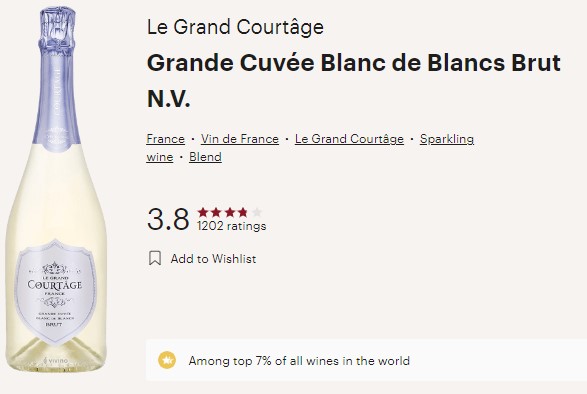Click the 1202 ratings count
587x394 pixels.
pos(231,226)
